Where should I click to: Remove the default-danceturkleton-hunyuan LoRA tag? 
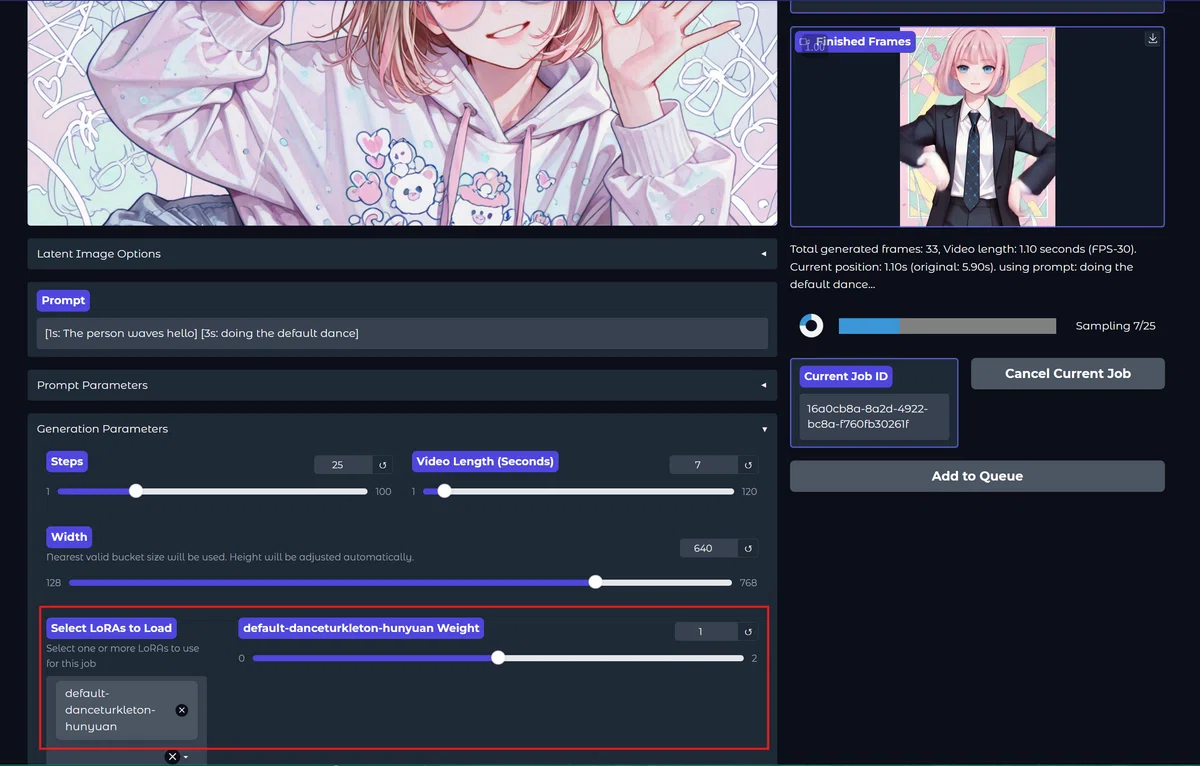(x=182, y=710)
